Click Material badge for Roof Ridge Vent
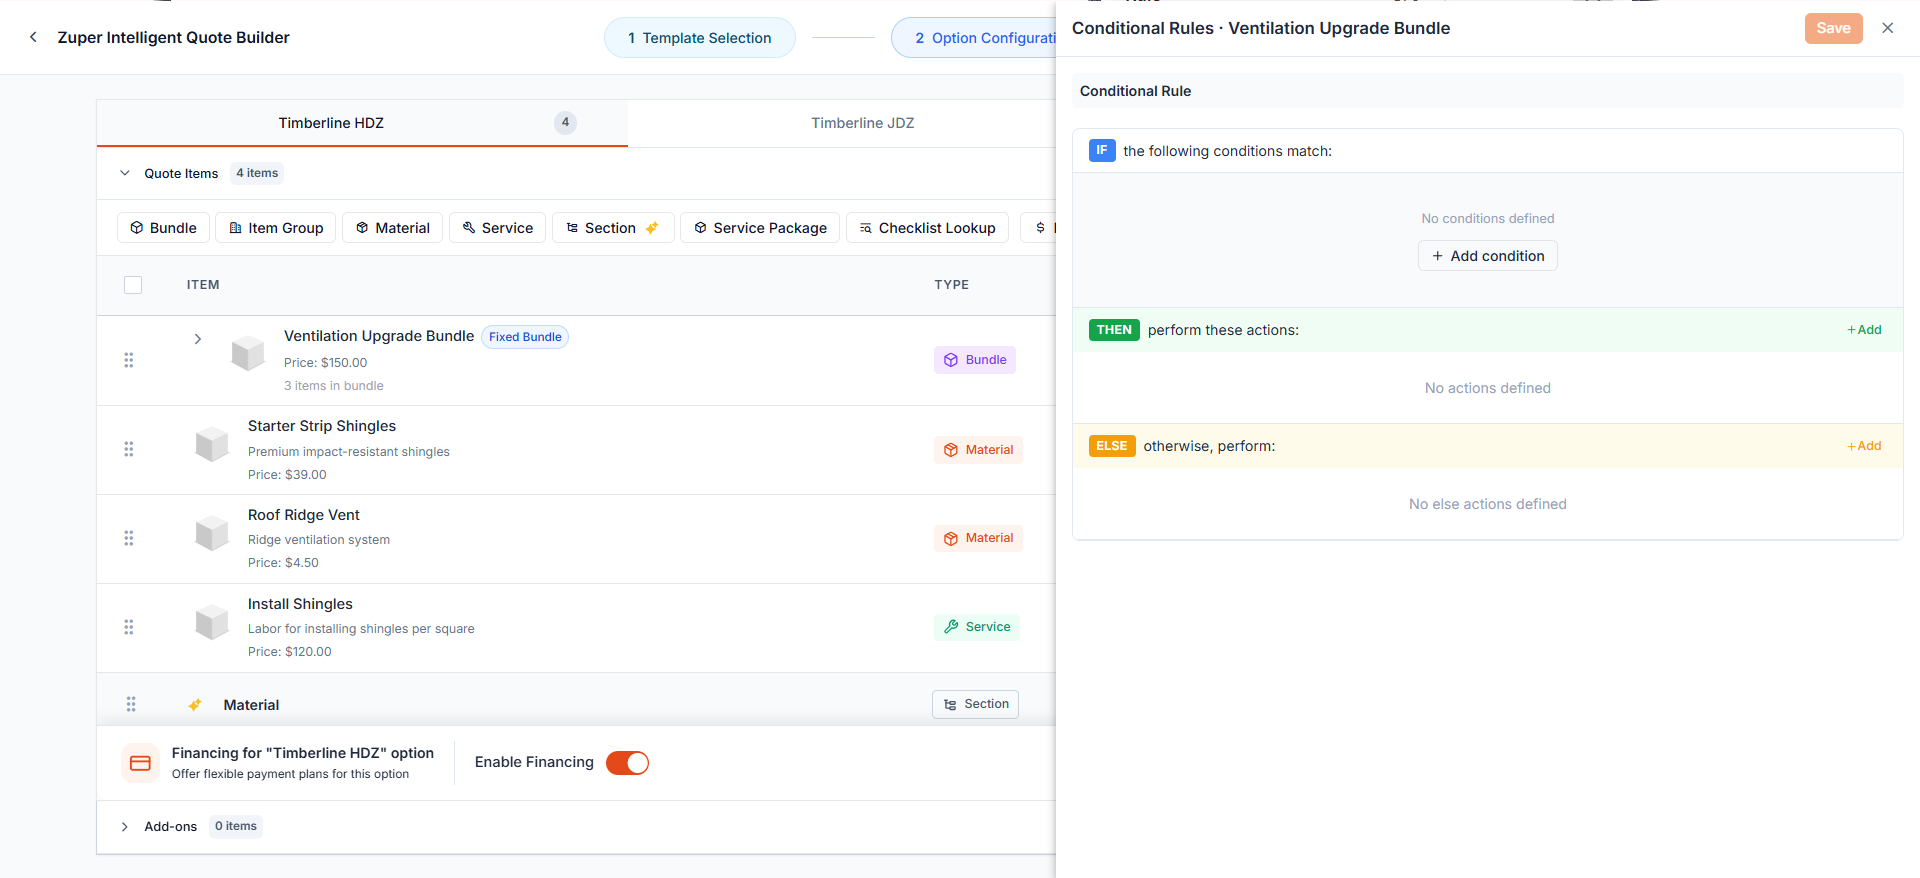This screenshot has width=1920, height=878. coord(978,538)
